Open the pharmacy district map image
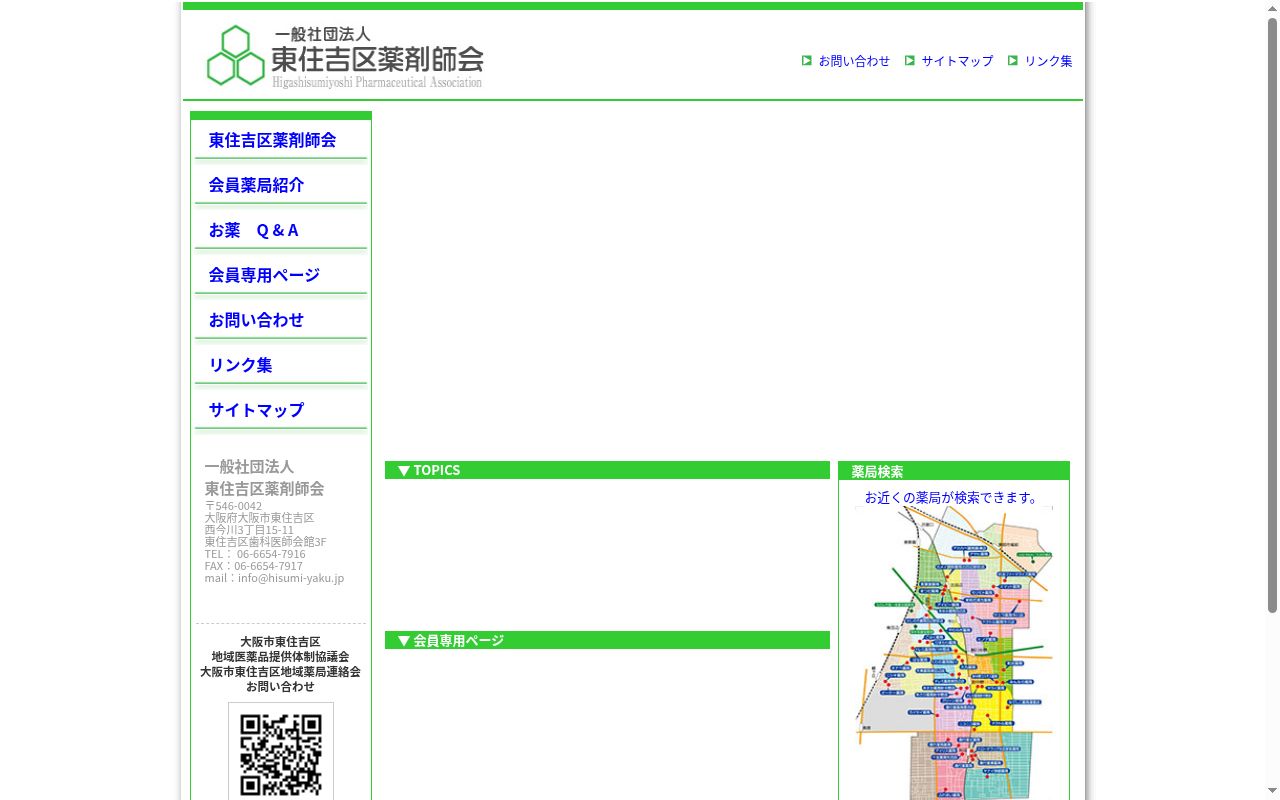This screenshot has width=1280, height=800. [954, 652]
